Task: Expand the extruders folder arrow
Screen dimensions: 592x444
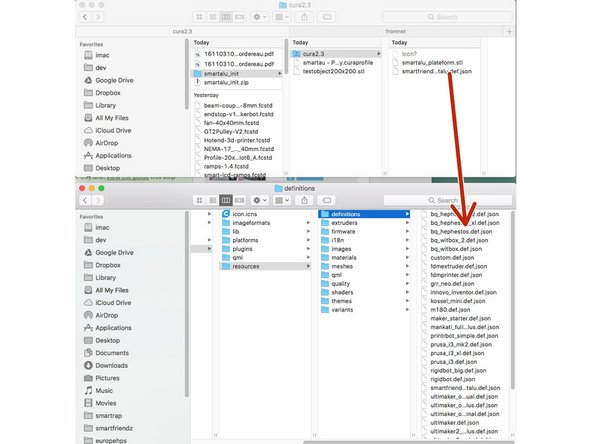Action: click(x=407, y=223)
